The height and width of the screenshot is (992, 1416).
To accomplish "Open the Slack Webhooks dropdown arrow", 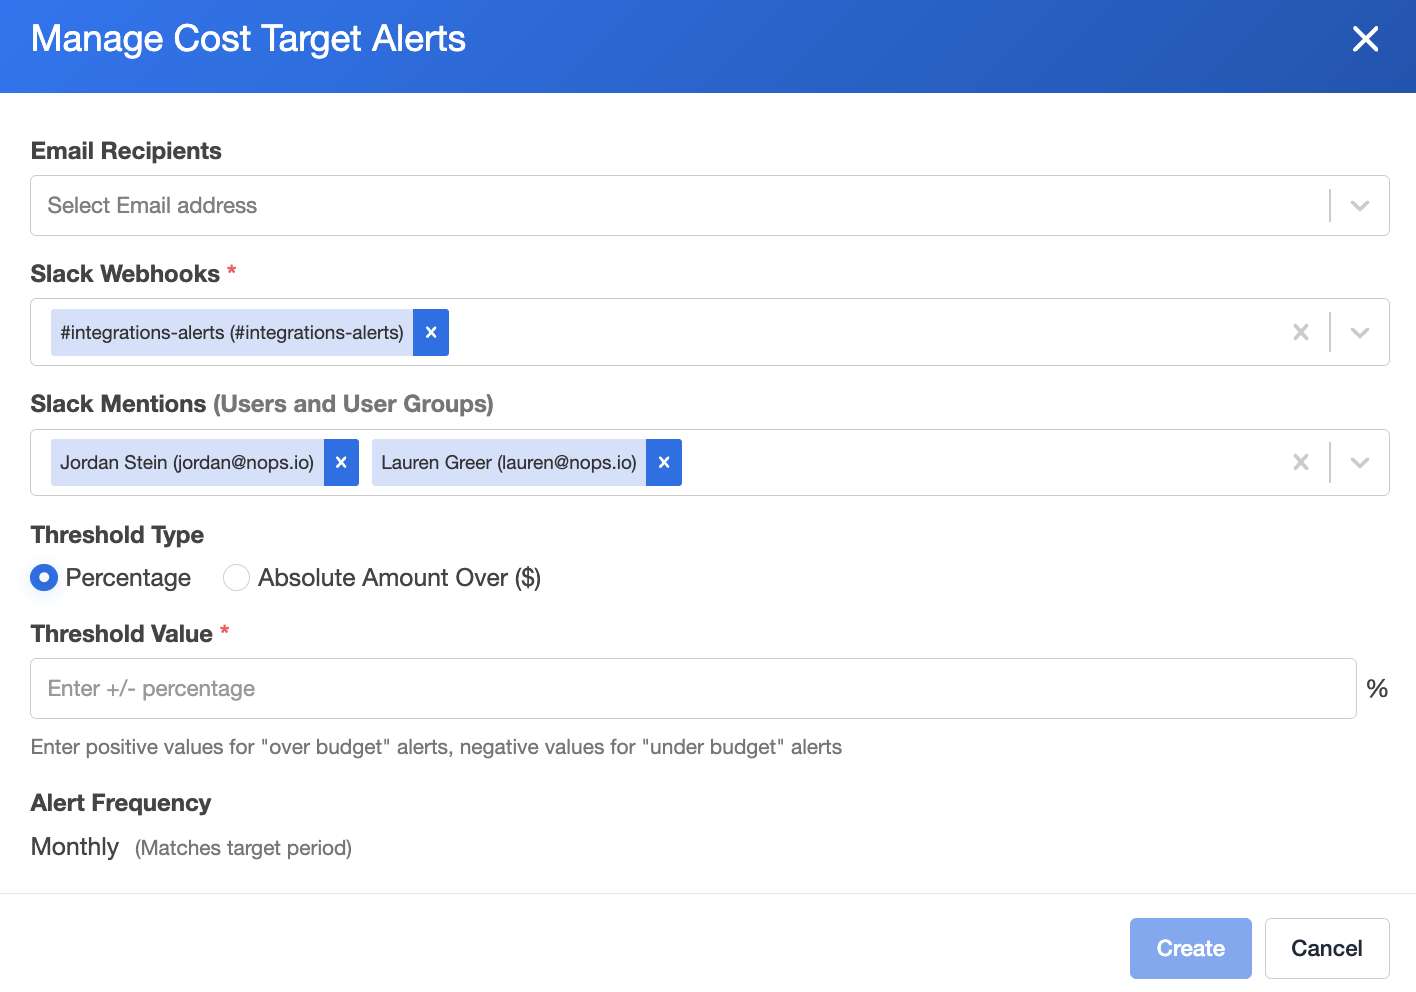I will click(x=1359, y=333).
